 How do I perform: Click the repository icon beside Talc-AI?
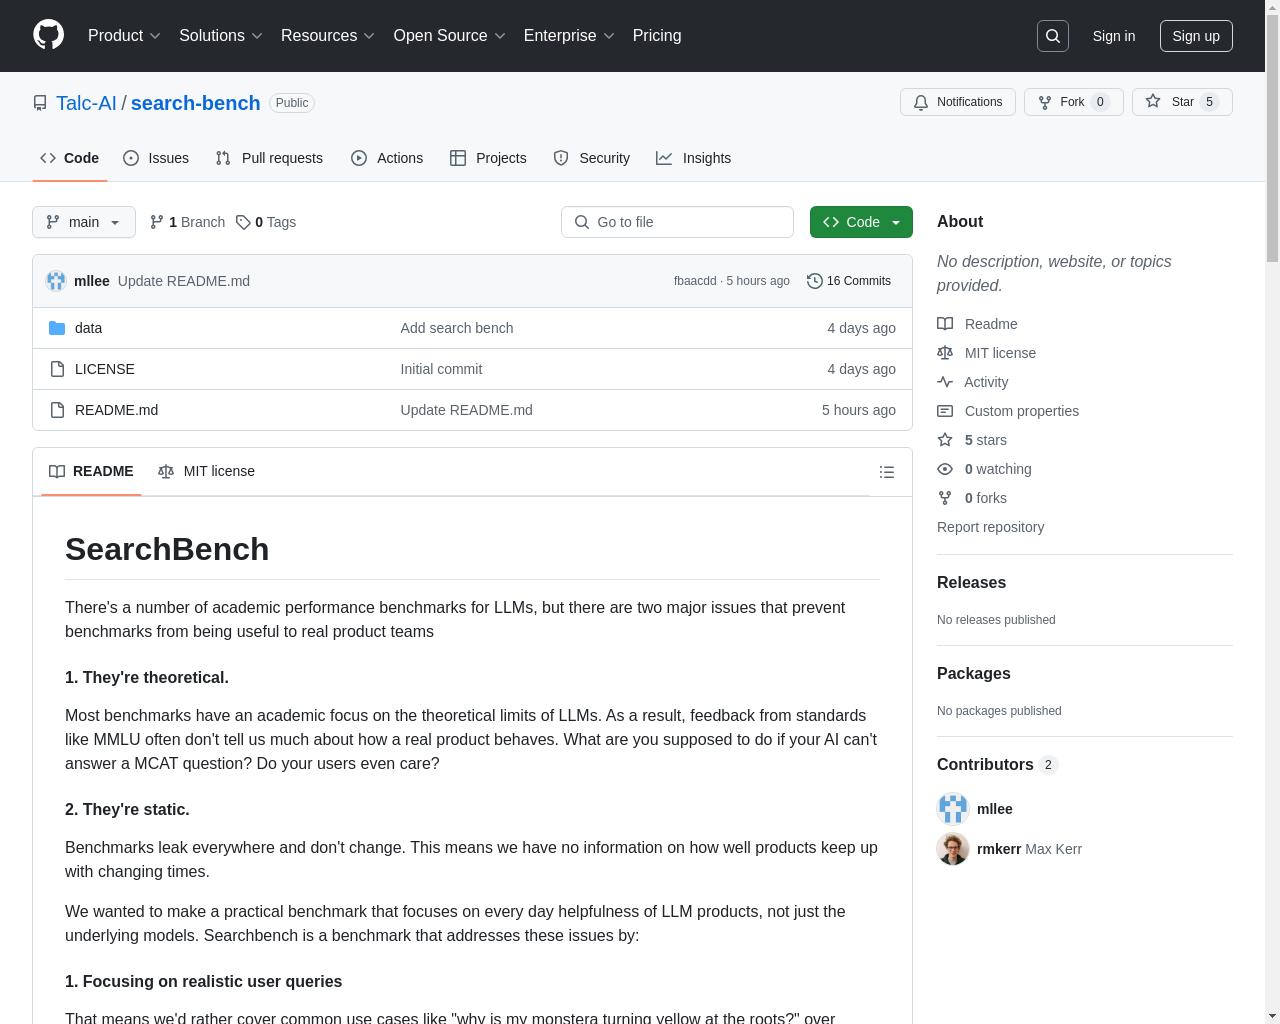click(x=40, y=103)
